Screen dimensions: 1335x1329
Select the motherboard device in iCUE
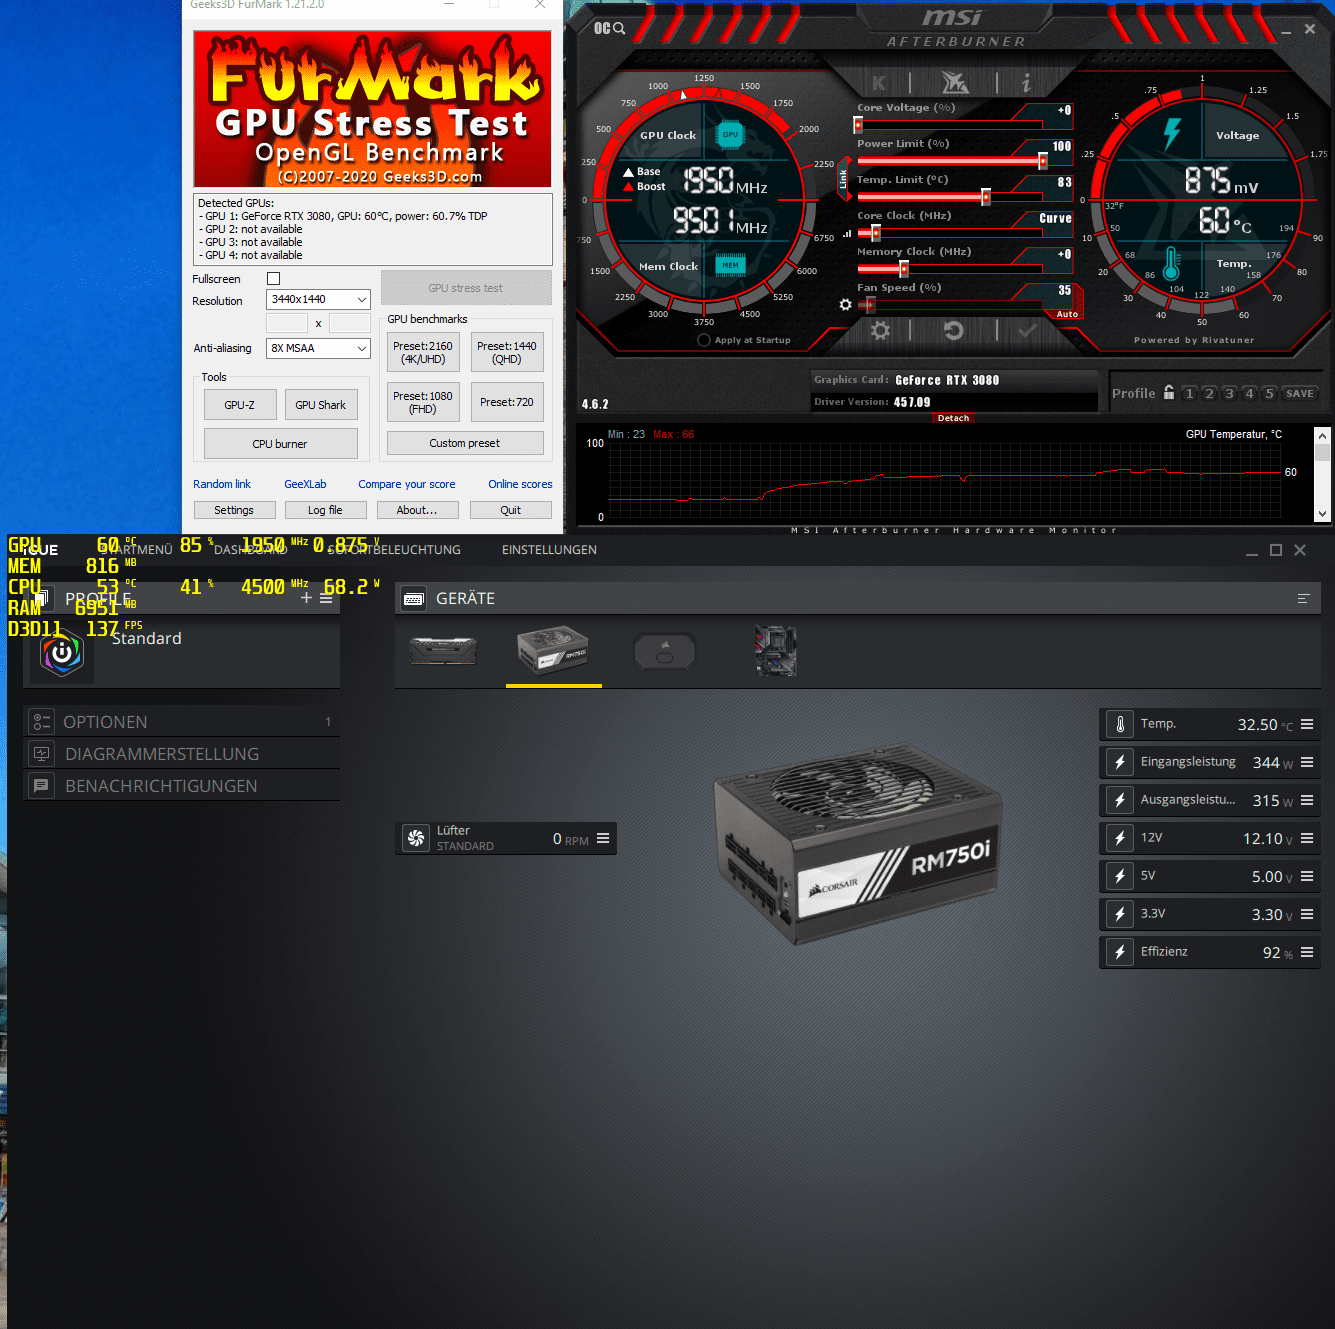(x=775, y=651)
